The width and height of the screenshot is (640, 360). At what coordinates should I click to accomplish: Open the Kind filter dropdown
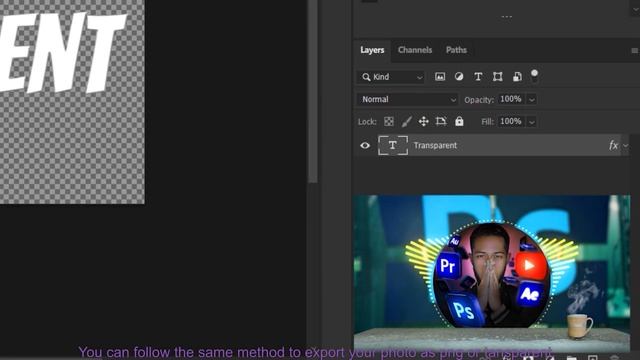point(391,77)
